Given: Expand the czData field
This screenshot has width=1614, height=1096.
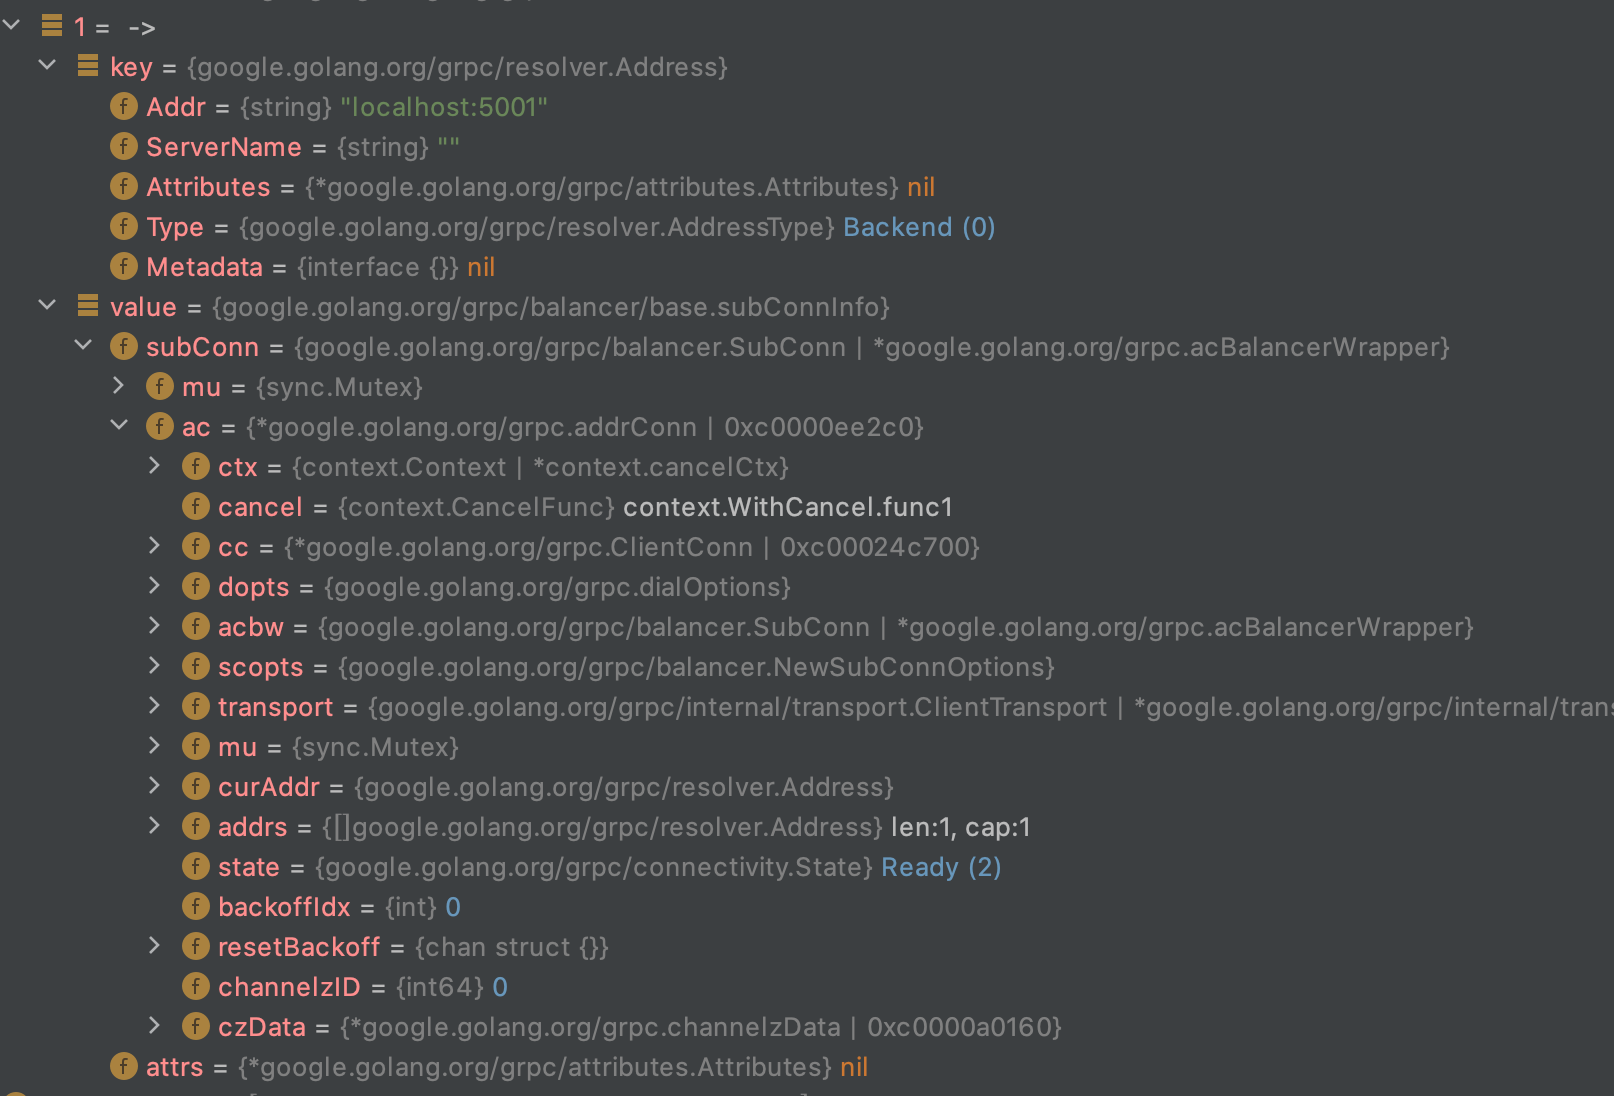Looking at the screenshot, I should (x=154, y=1025).
